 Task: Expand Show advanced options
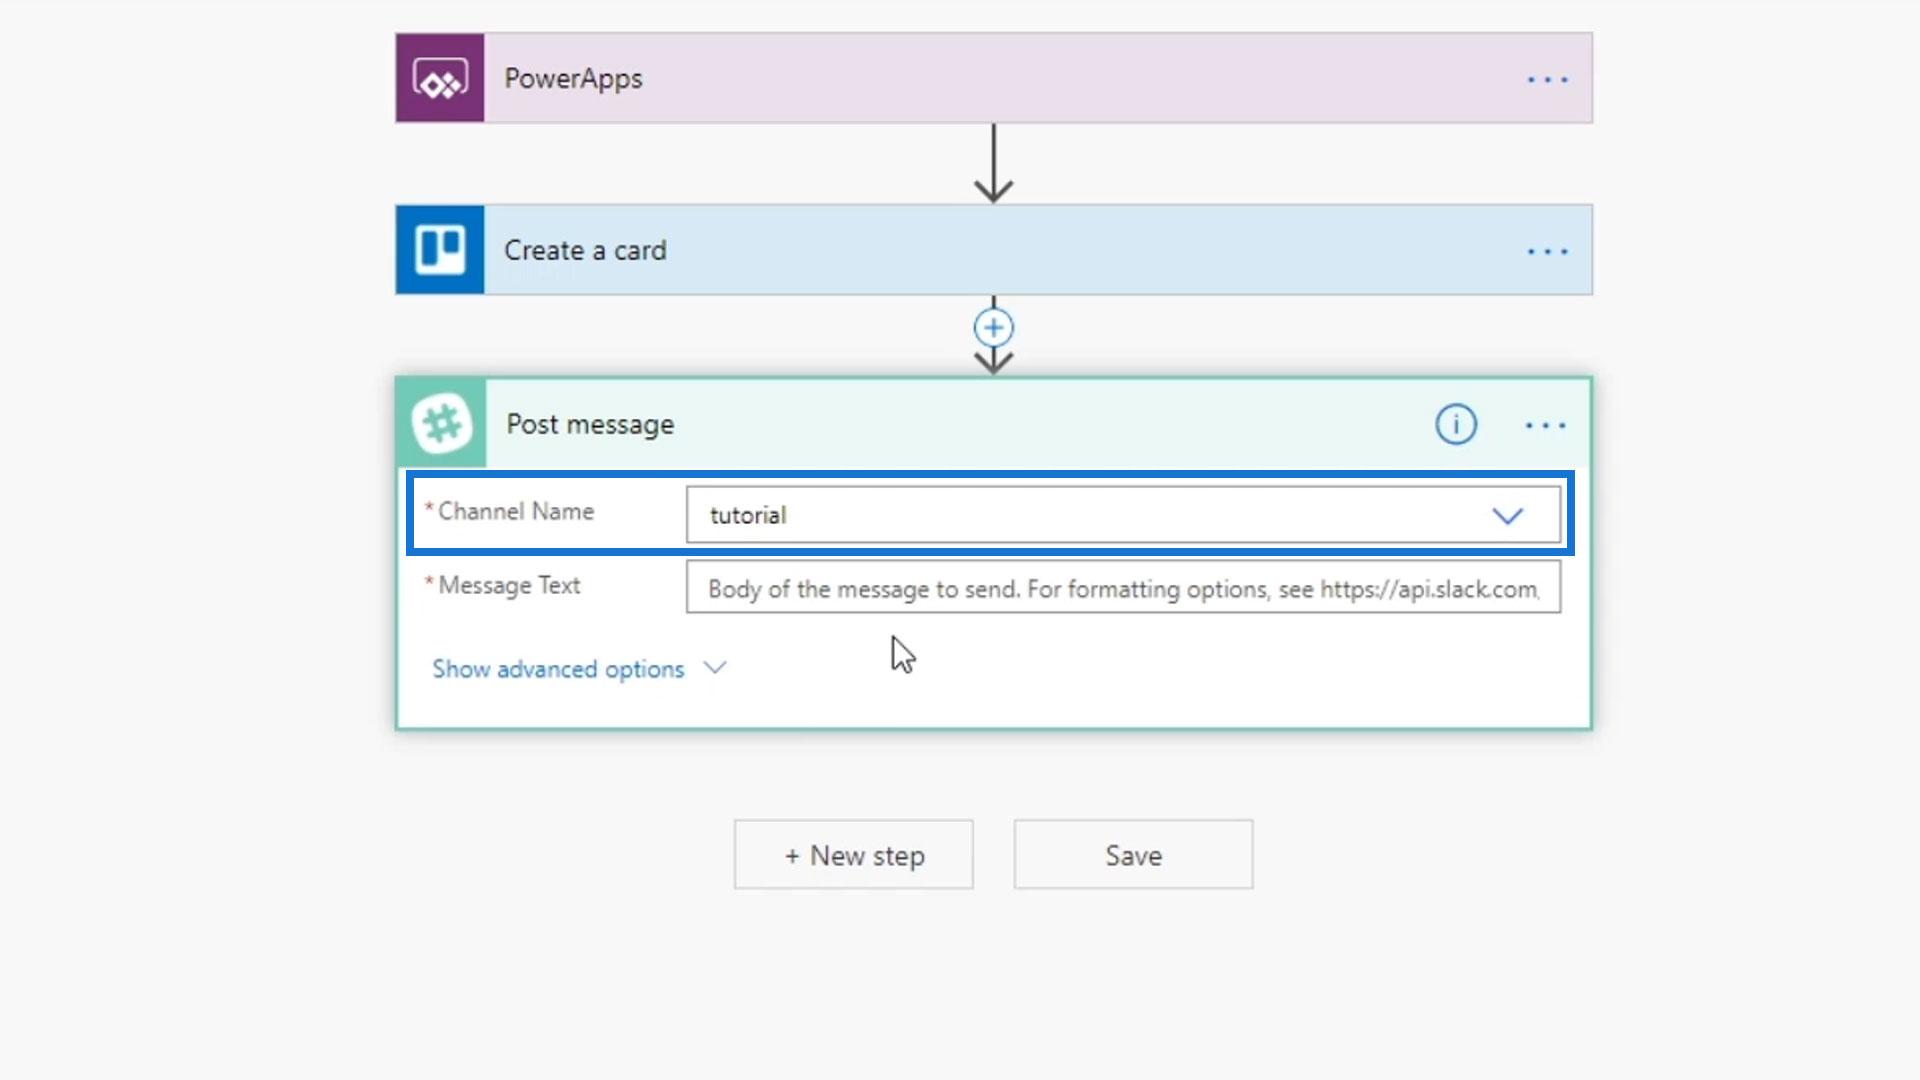558,669
